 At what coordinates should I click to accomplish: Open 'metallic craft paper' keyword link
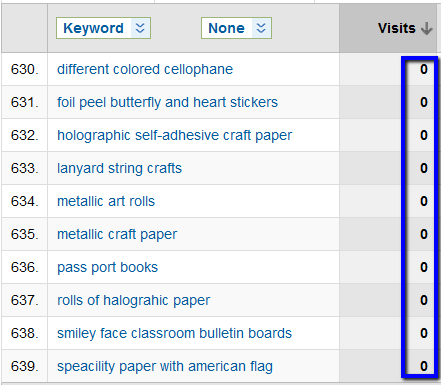117,234
